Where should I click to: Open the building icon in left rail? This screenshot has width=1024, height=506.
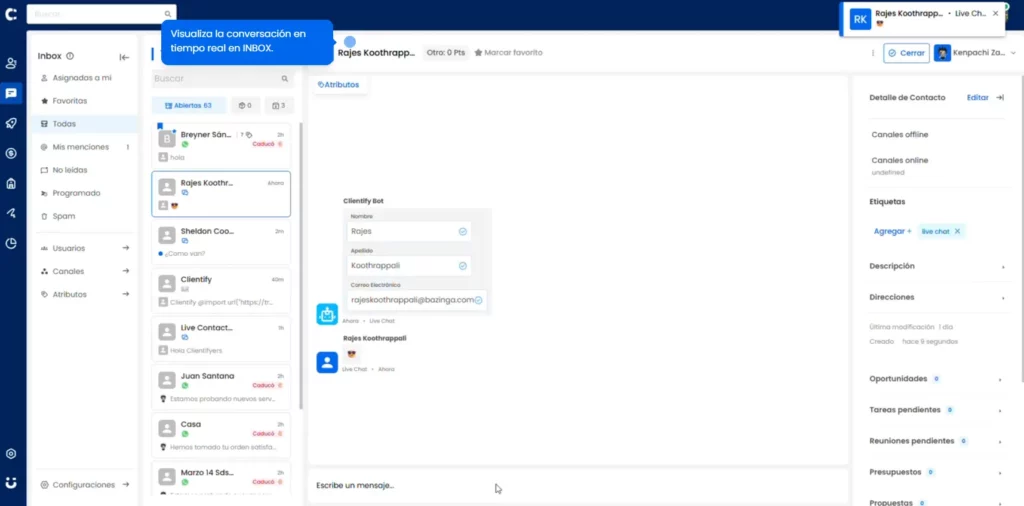(11, 183)
